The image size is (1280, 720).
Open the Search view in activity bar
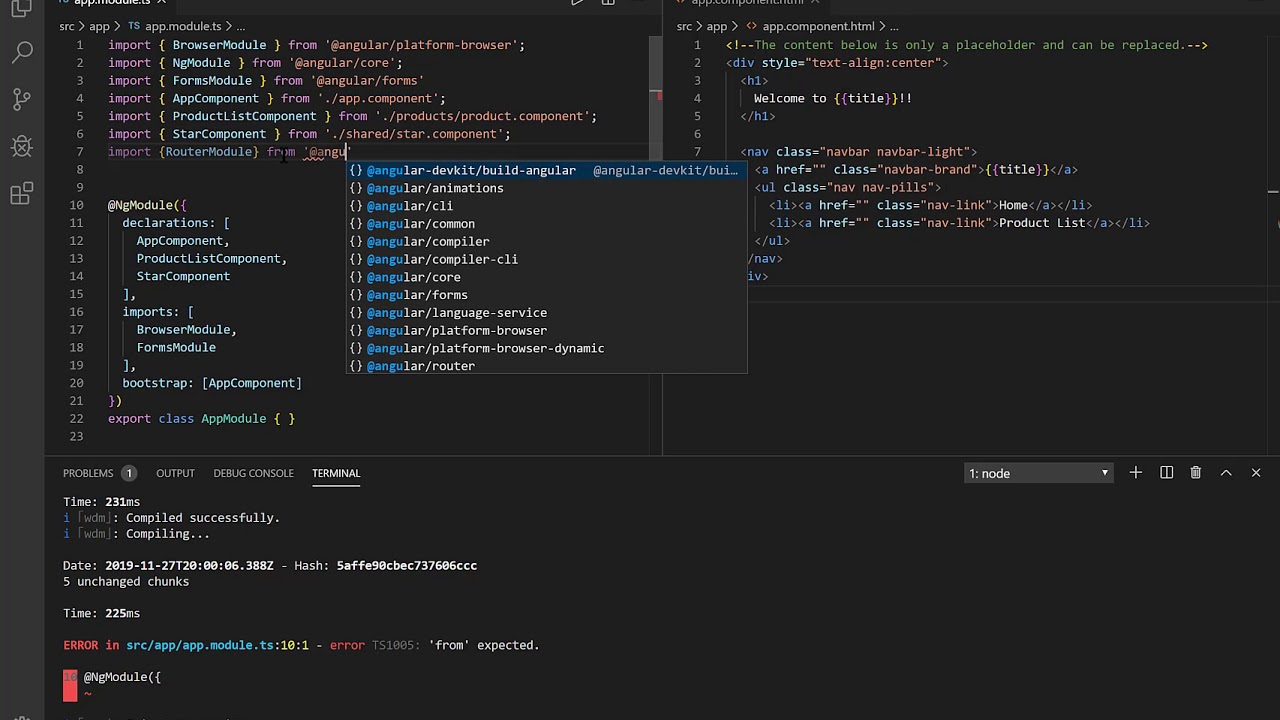pos(22,52)
